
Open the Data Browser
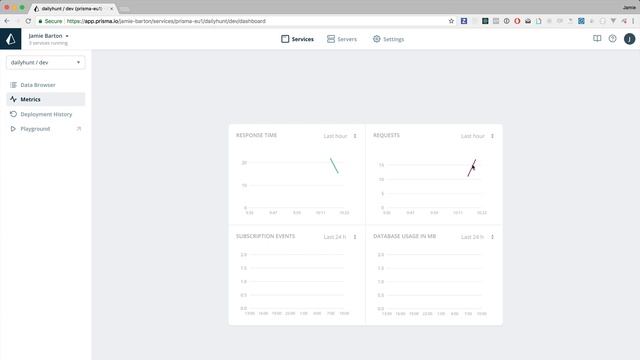(46, 85)
